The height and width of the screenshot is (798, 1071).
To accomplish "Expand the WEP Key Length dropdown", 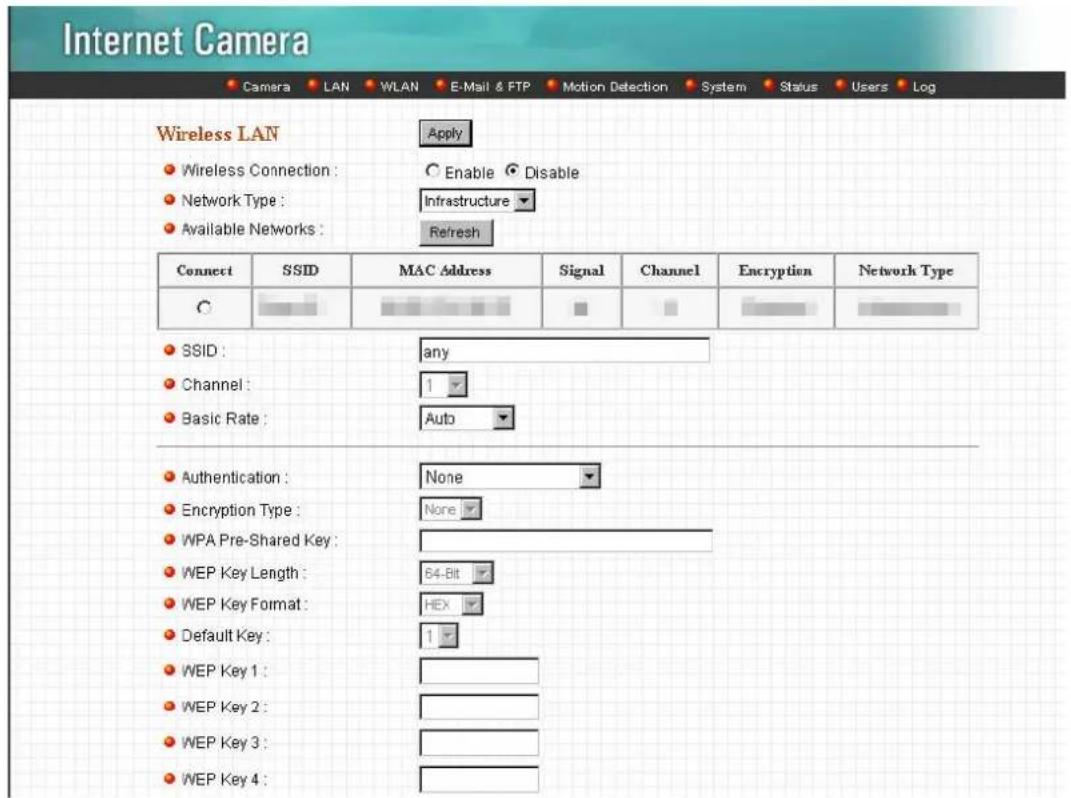I will click(456, 573).
